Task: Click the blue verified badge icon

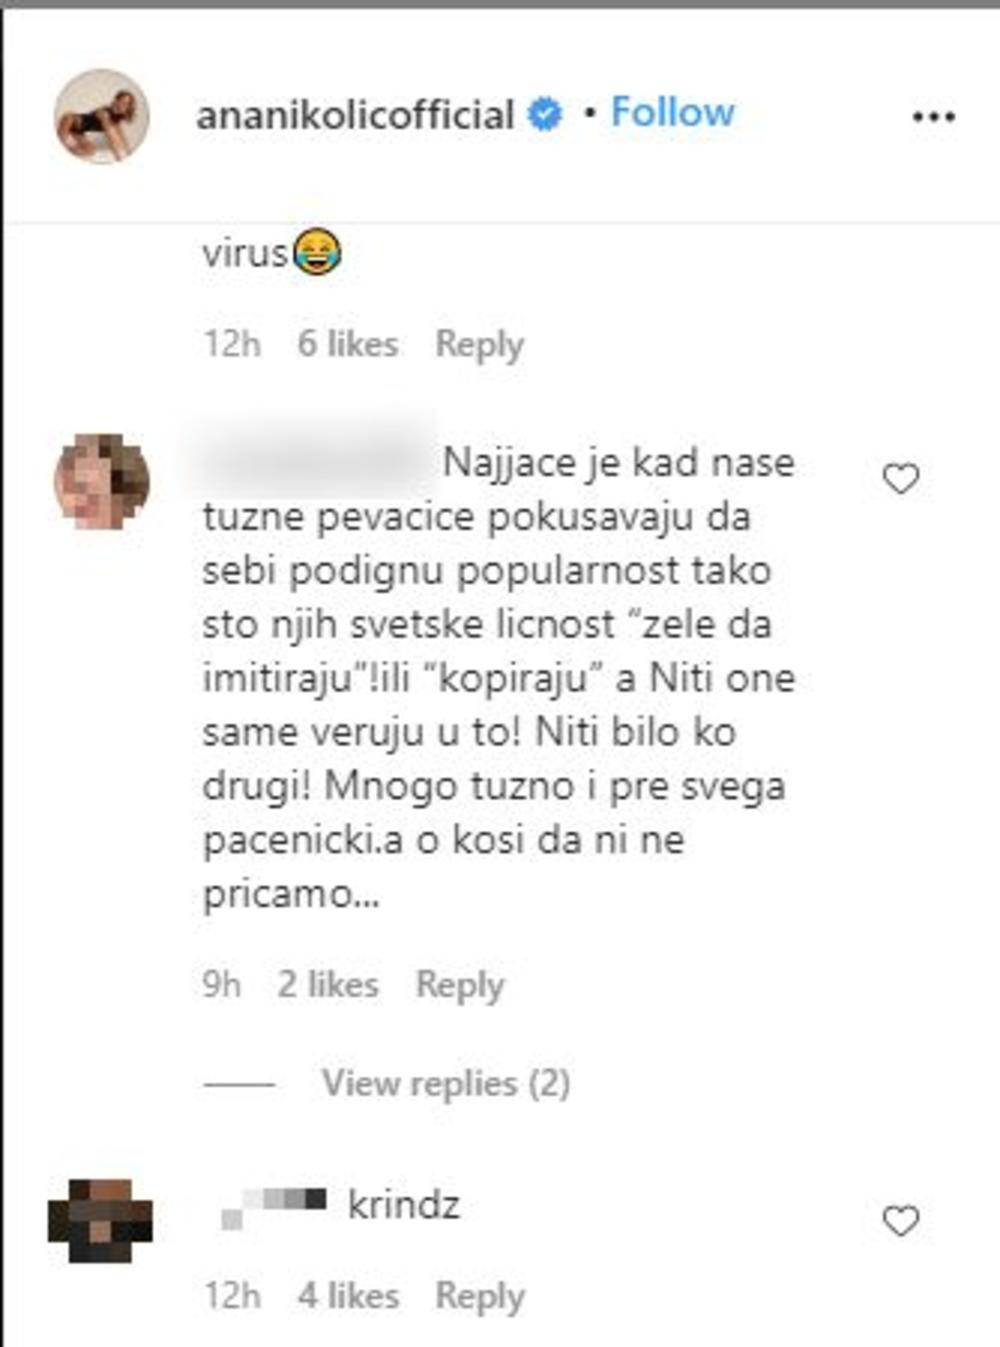Action: tap(545, 114)
